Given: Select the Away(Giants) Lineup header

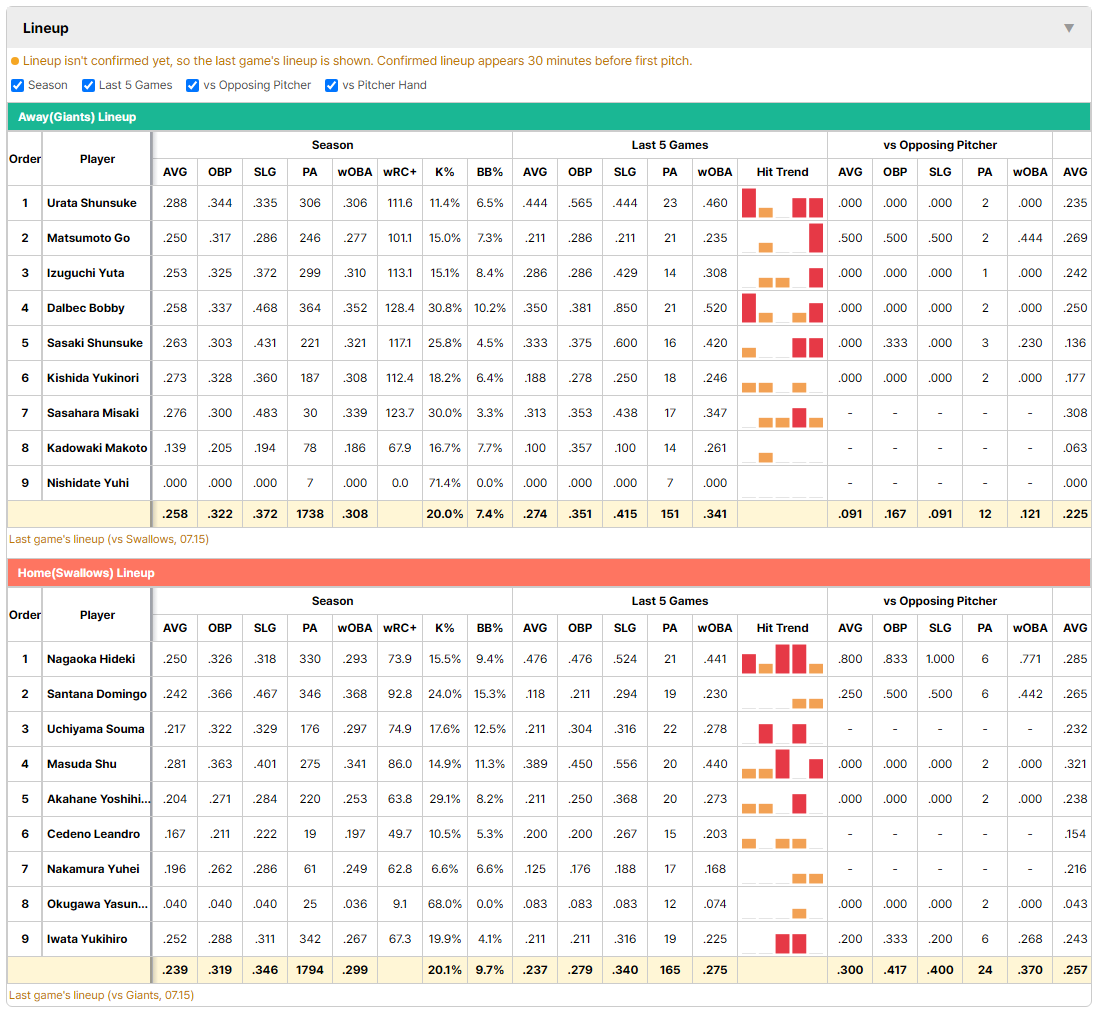Looking at the screenshot, I should (x=548, y=117).
